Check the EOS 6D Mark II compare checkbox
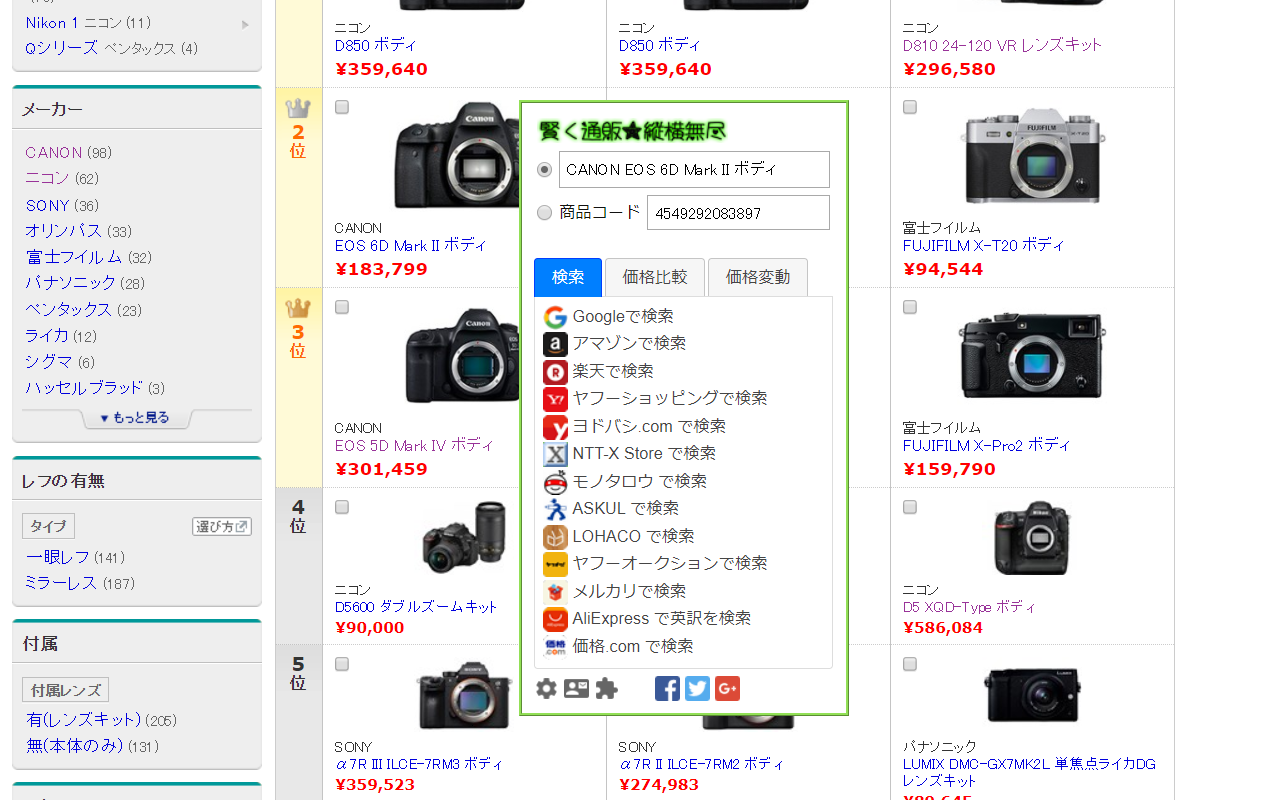This screenshot has width=1280, height=800. click(x=342, y=107)
